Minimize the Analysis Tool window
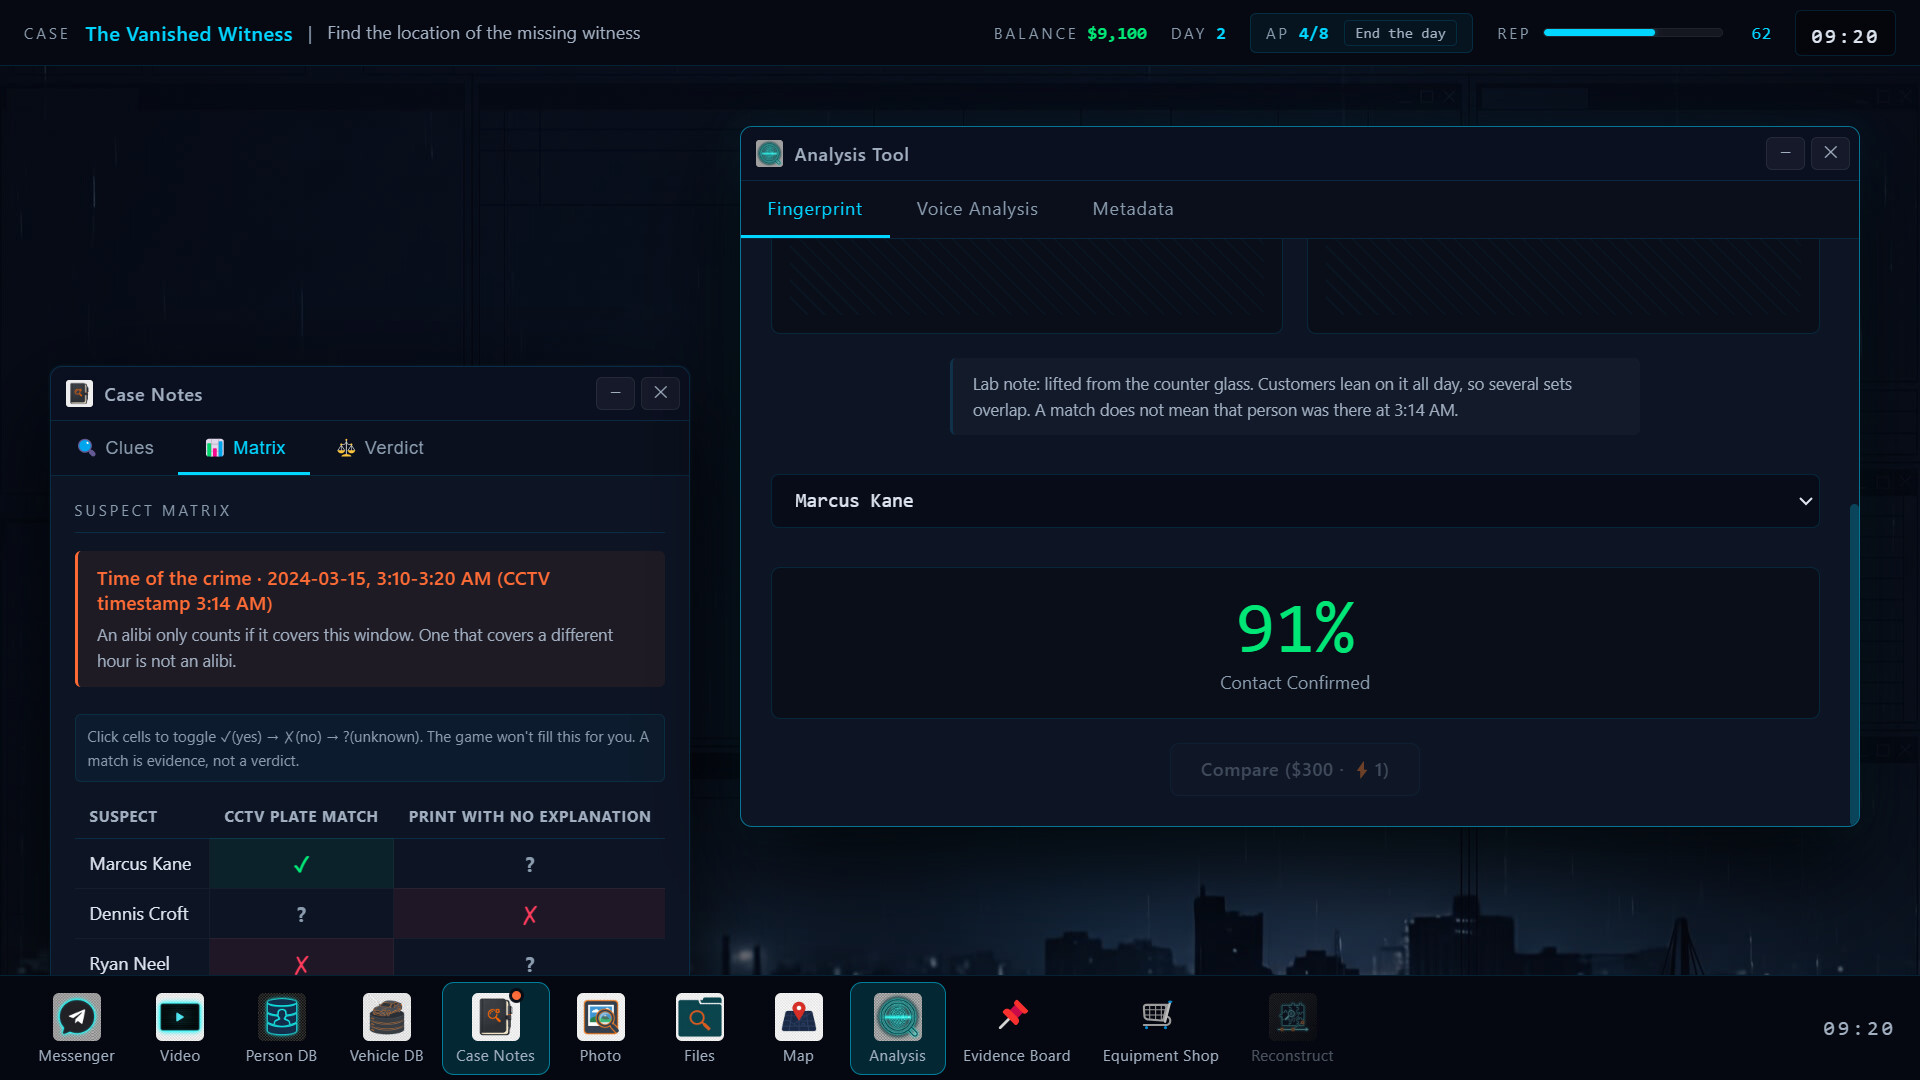Screen dimensions: 1920x1080 [1785, 153]
